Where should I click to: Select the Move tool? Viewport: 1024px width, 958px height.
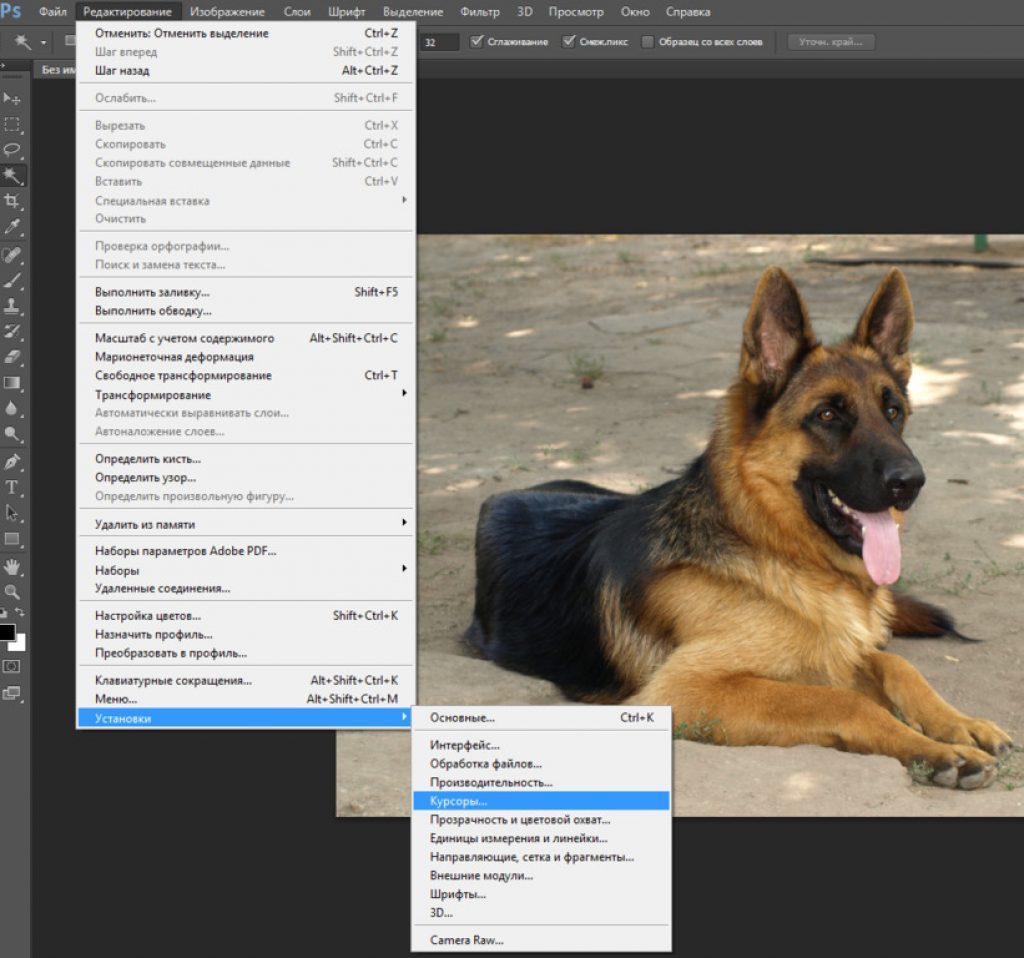pos(12,98)
